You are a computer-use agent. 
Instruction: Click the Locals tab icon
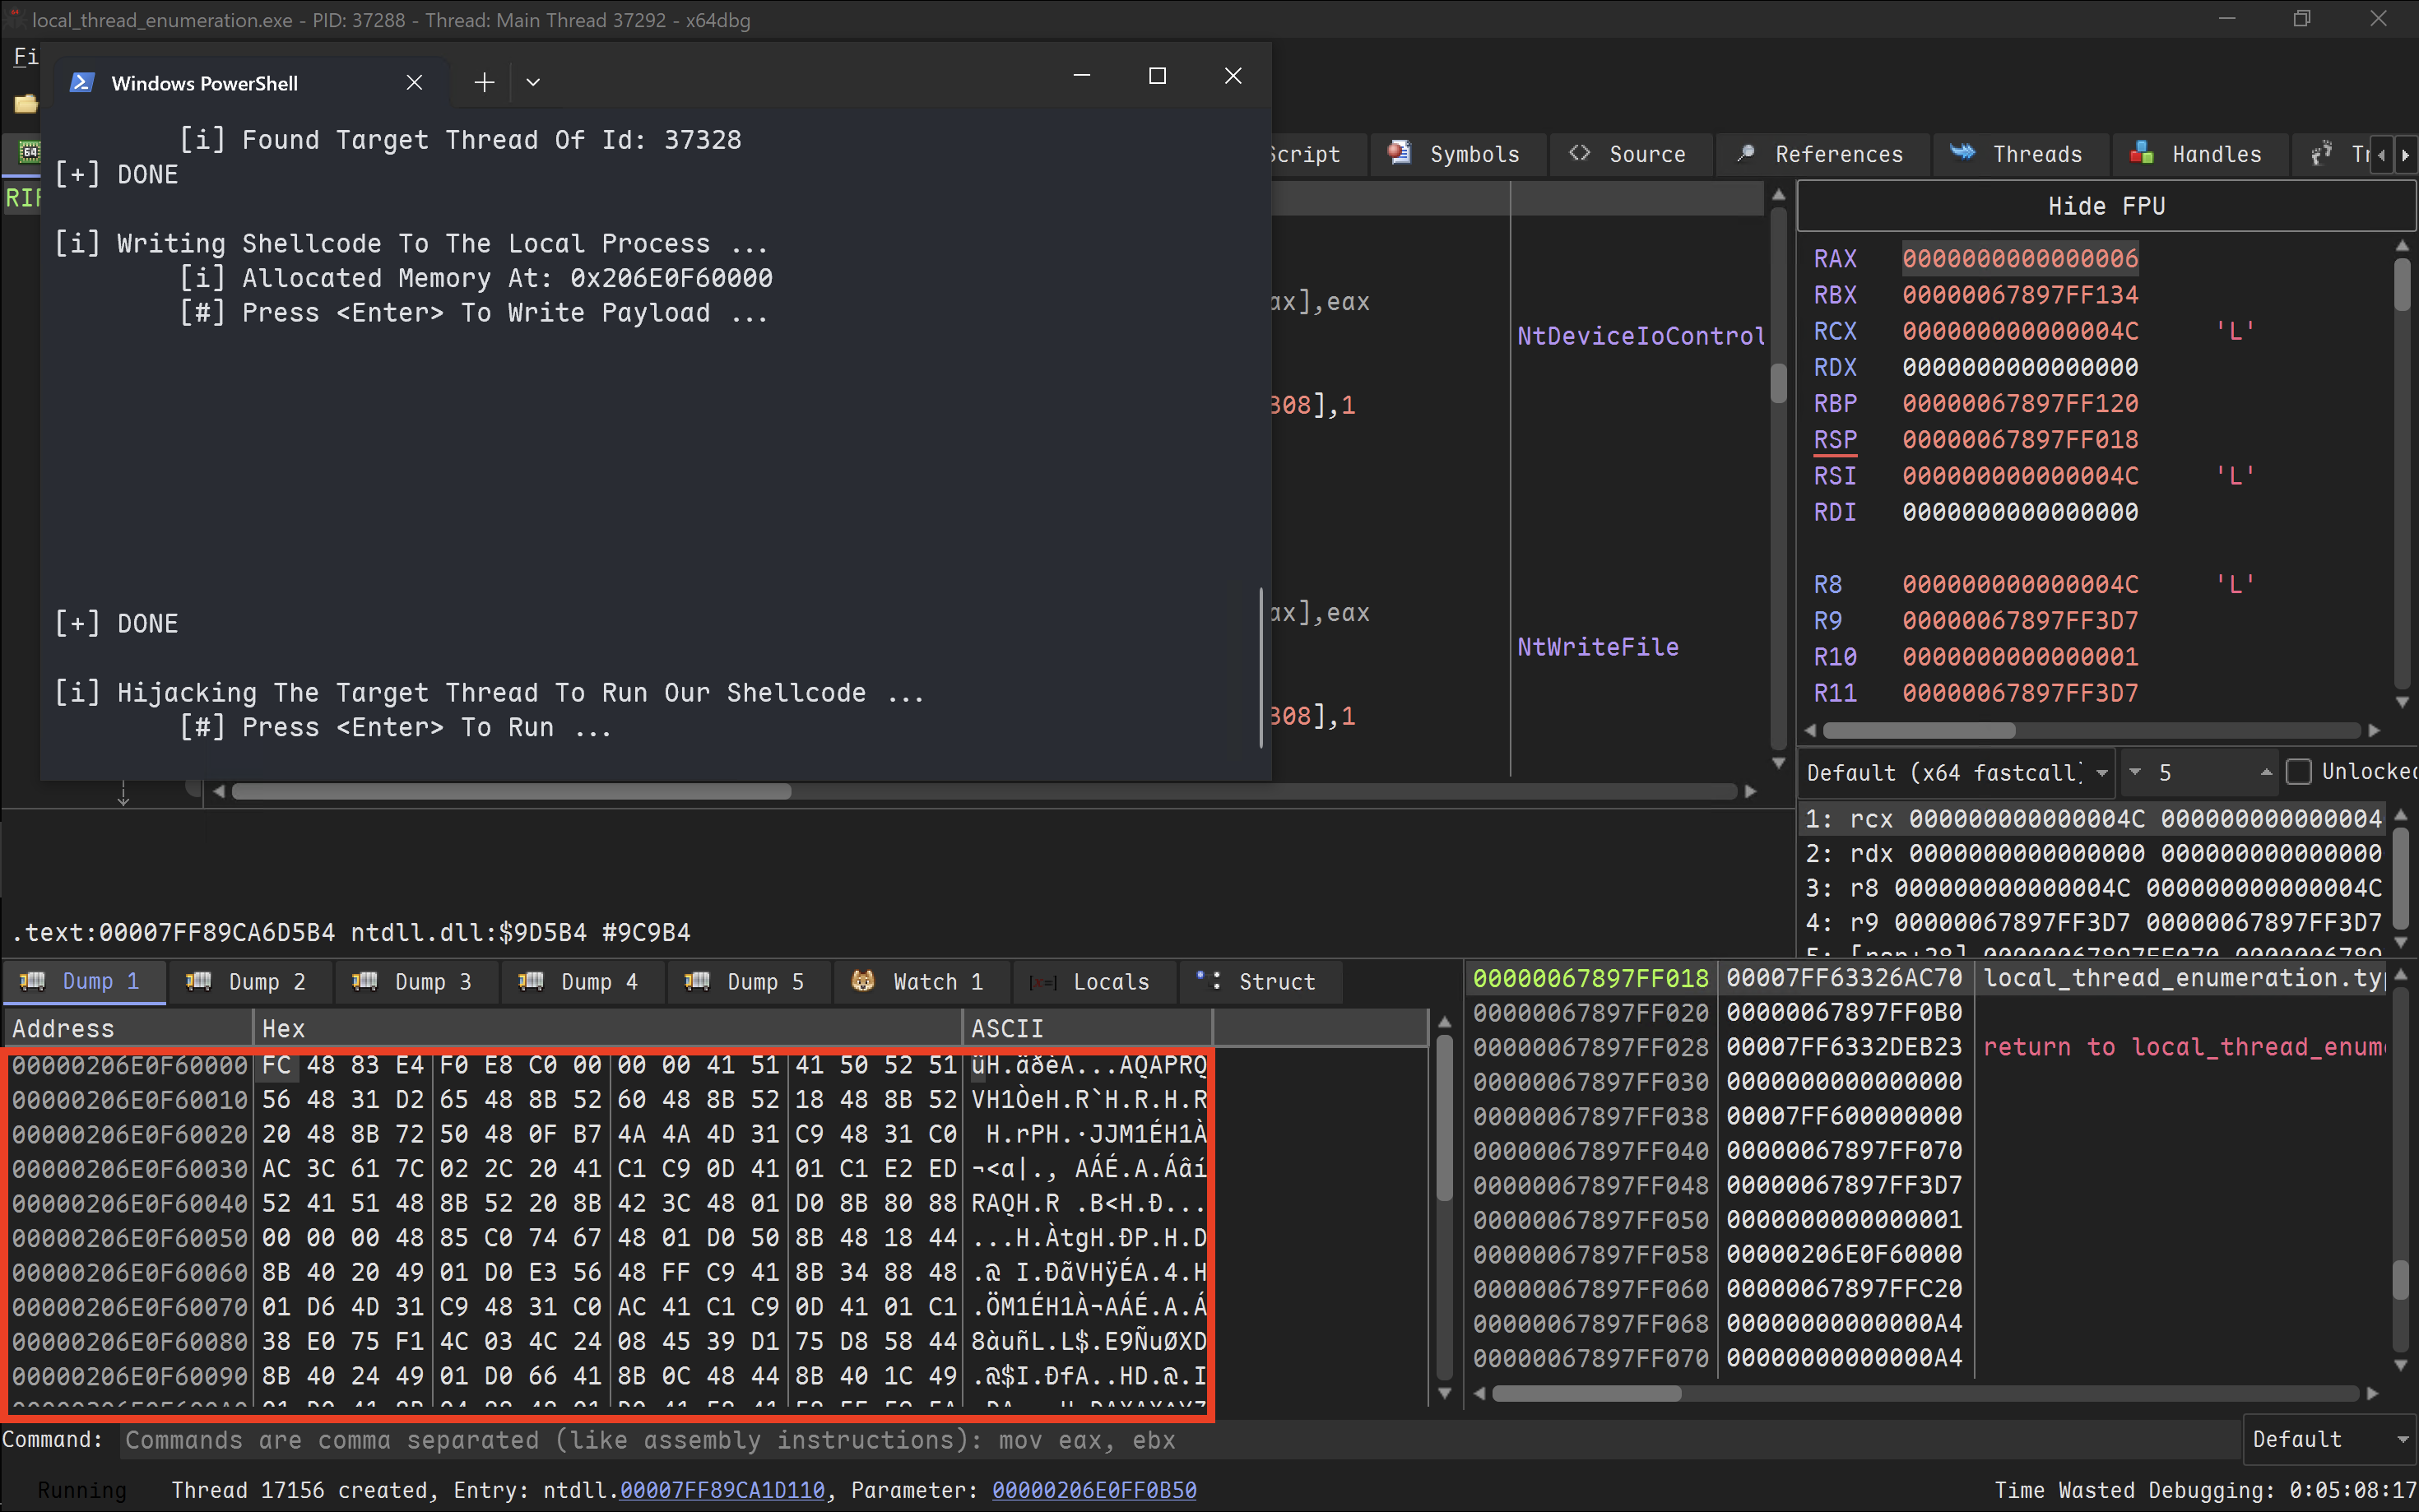1043,982
